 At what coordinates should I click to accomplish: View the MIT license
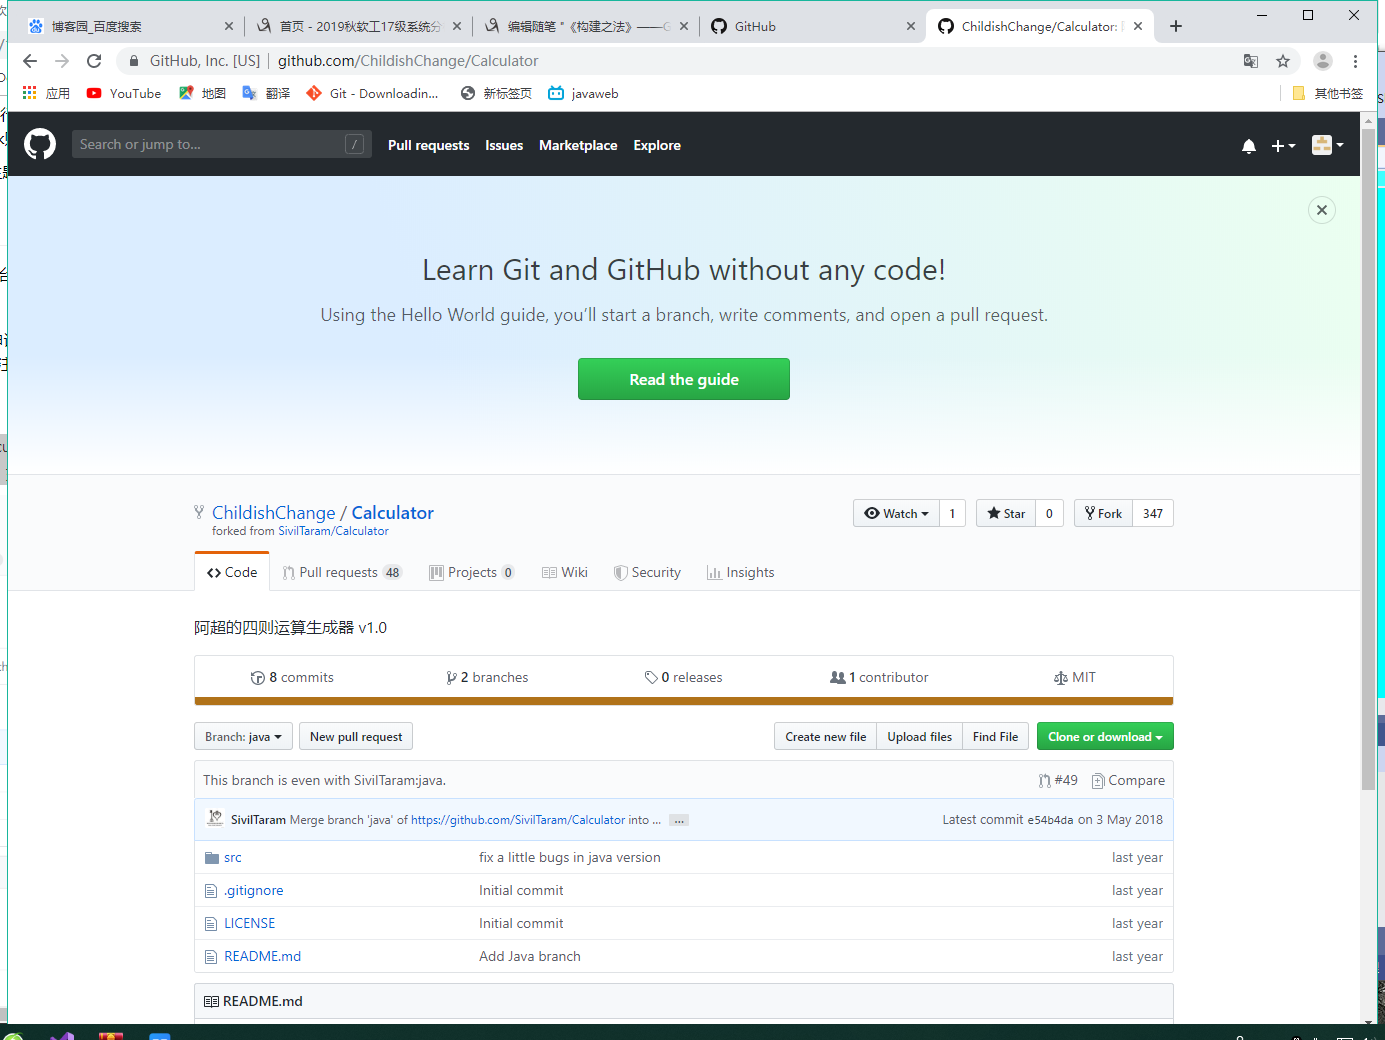click(1075, 677)
